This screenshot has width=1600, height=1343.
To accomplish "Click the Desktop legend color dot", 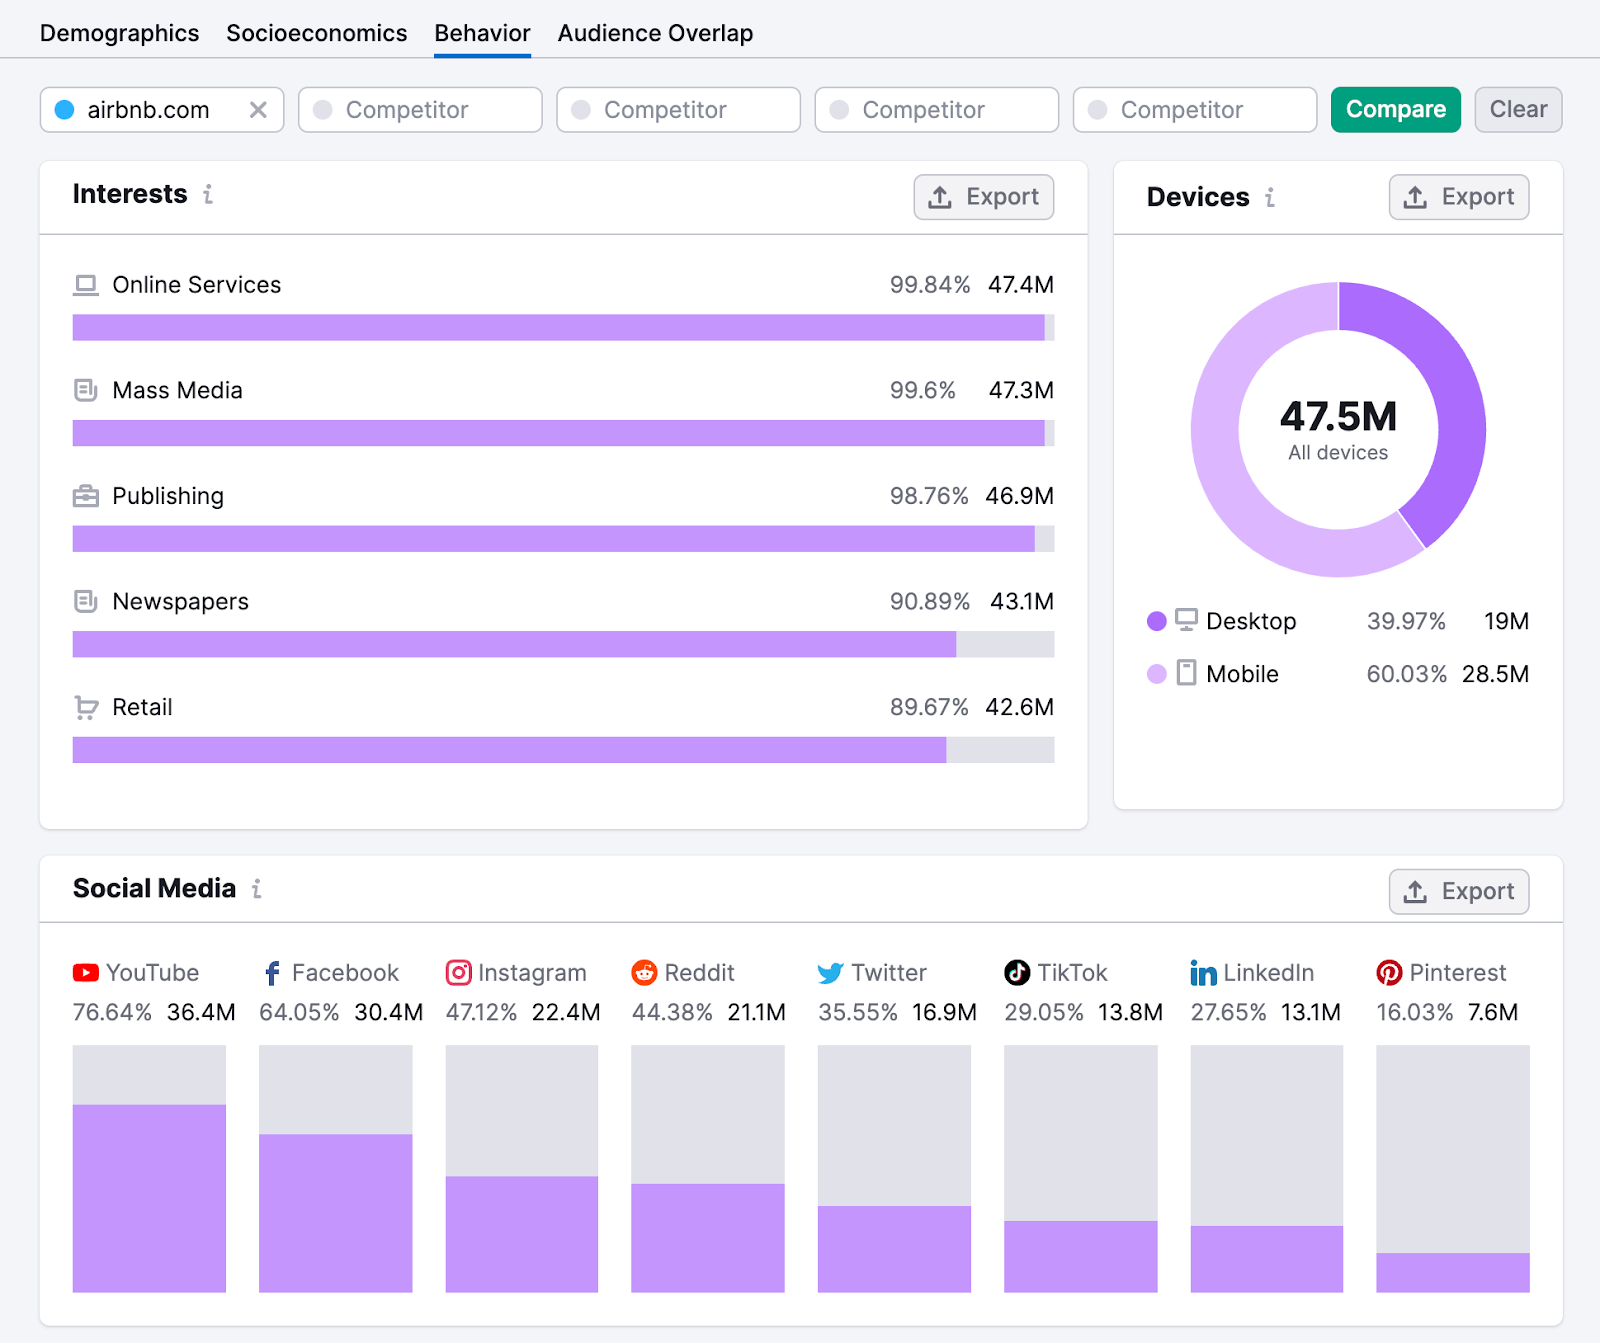I will coord(1157,621).
